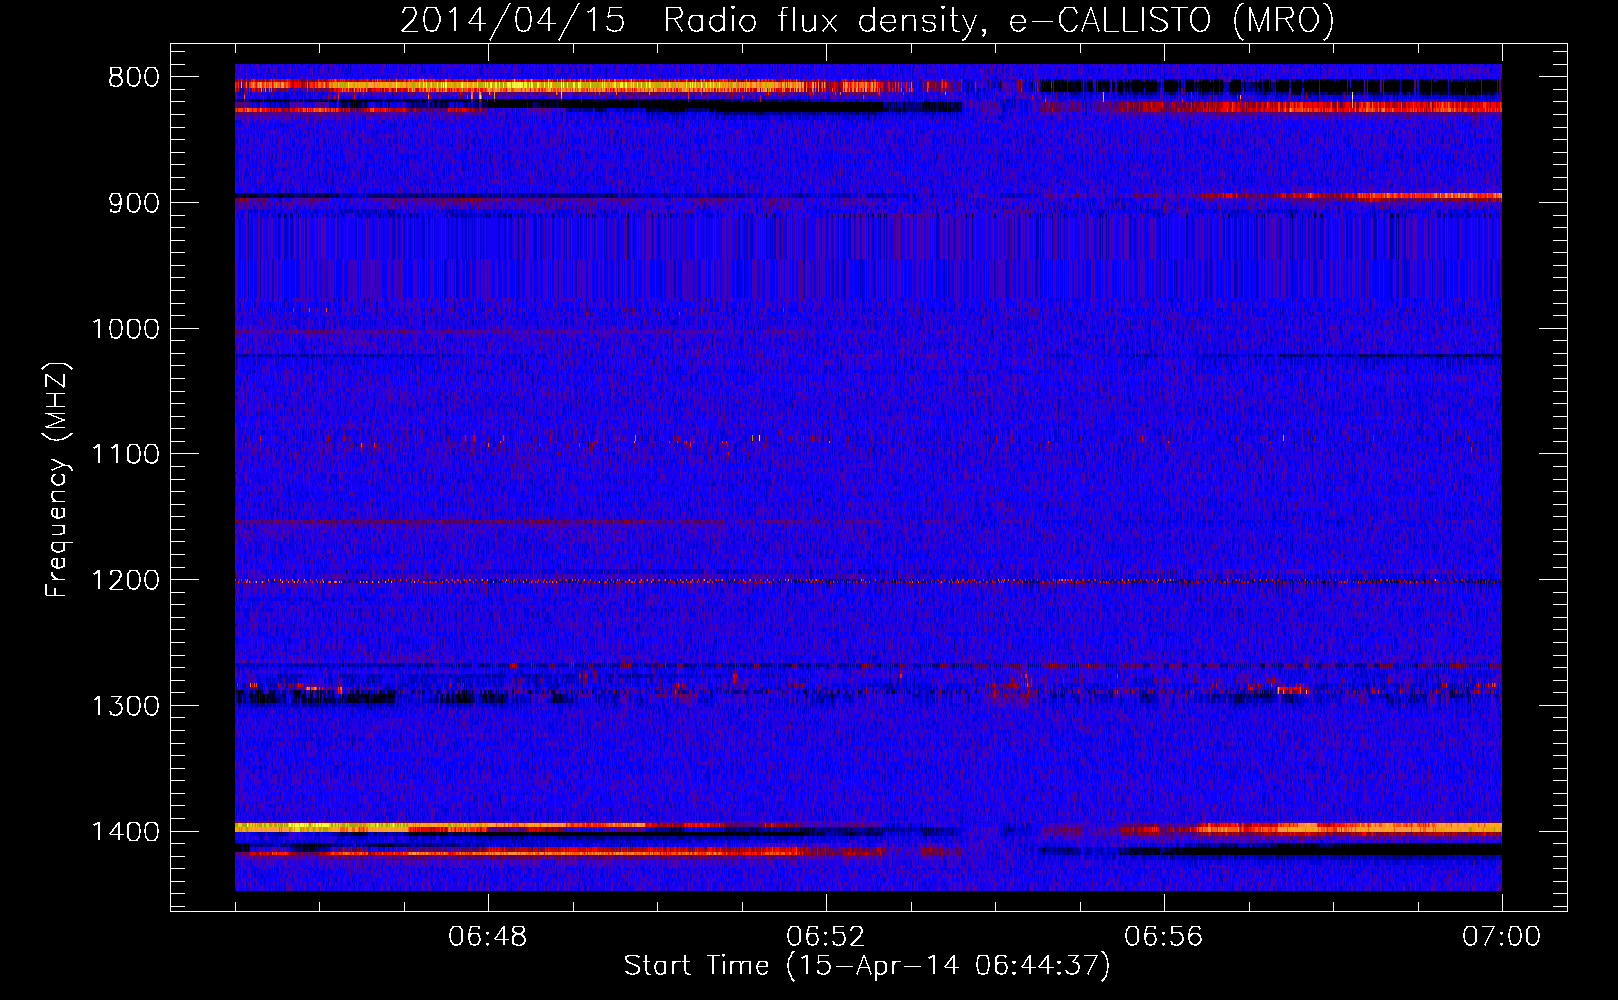Image resolution: width=1618 pixels, height=1000 pixels.
Task: Click the bright yellow emission band near 800 MHz
Action: (x=560, y=86)
